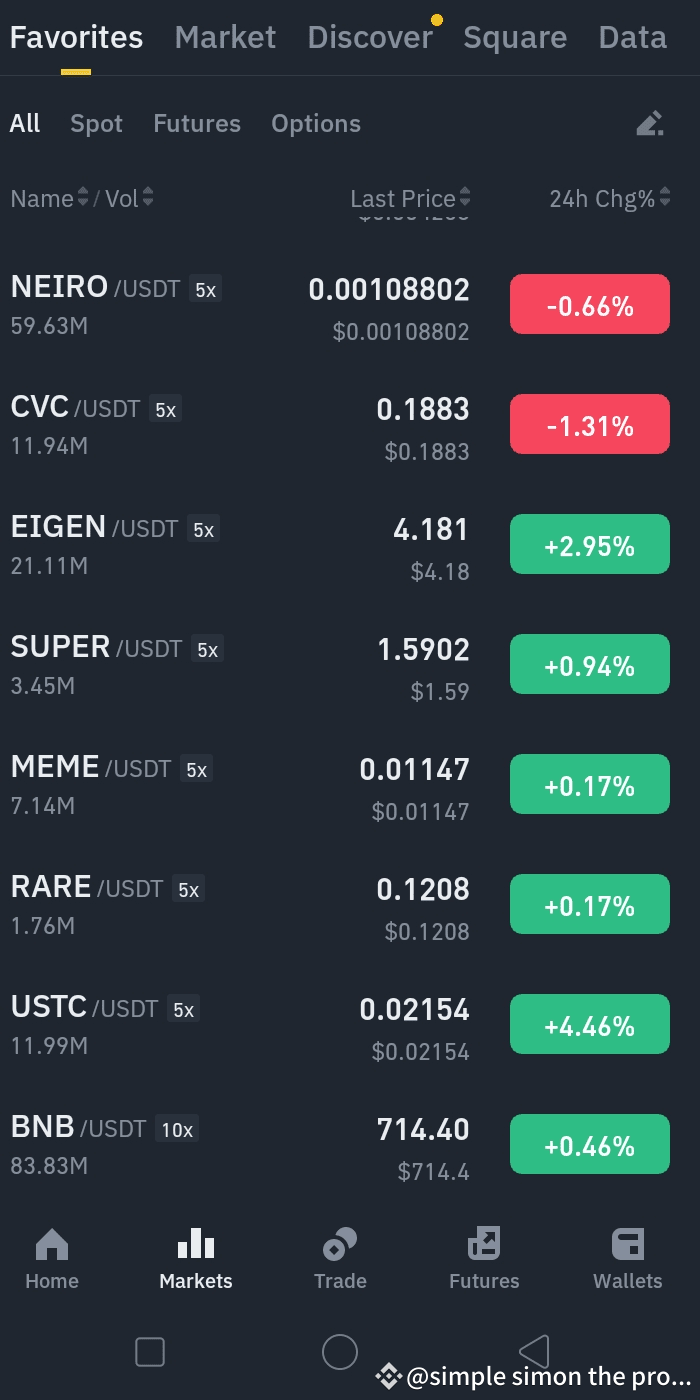Open the Discover tab
Screen dimensions: 700x1400
(370, 38)
